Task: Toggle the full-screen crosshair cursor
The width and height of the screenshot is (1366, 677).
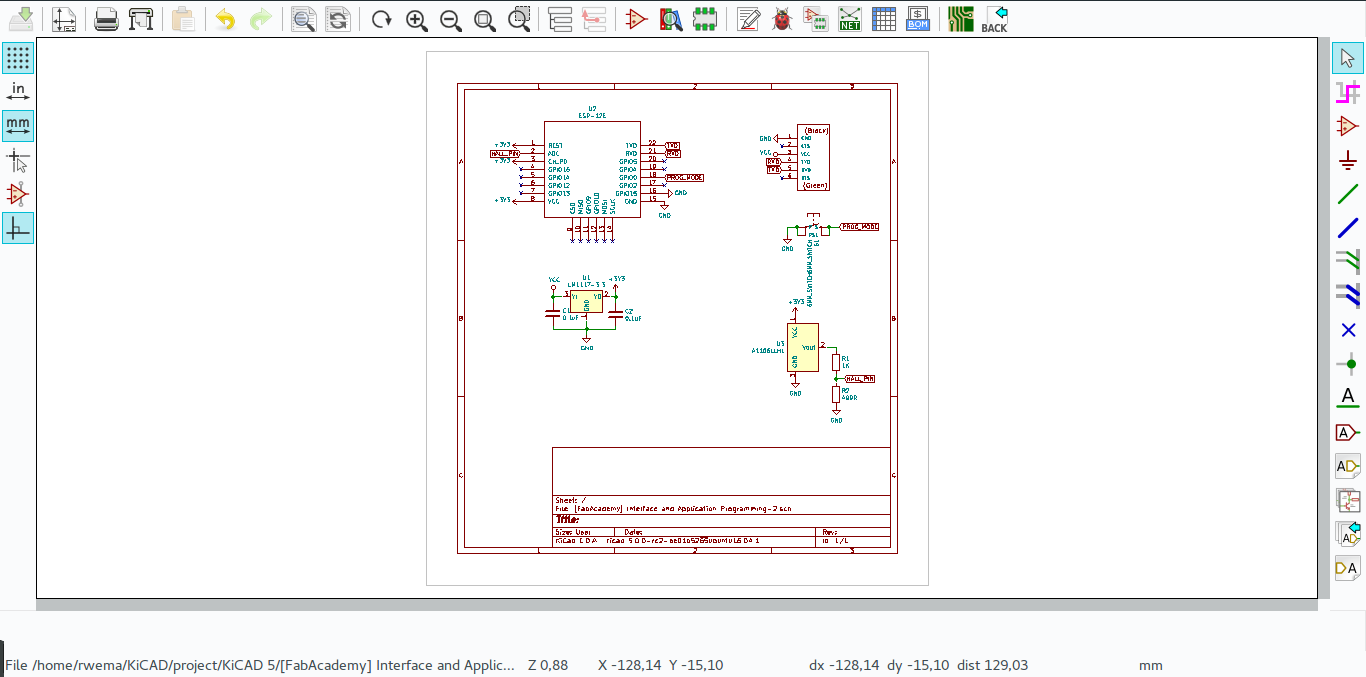Action: coord(17,159)
